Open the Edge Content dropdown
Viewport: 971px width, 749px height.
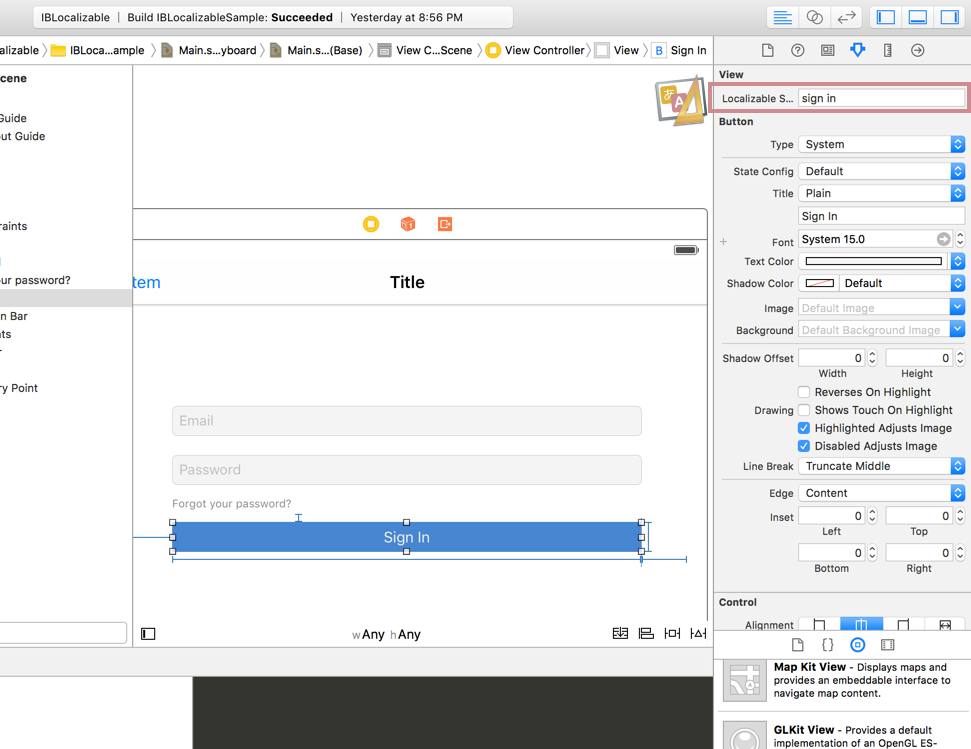pyautogui.click(x=881, y=493)
